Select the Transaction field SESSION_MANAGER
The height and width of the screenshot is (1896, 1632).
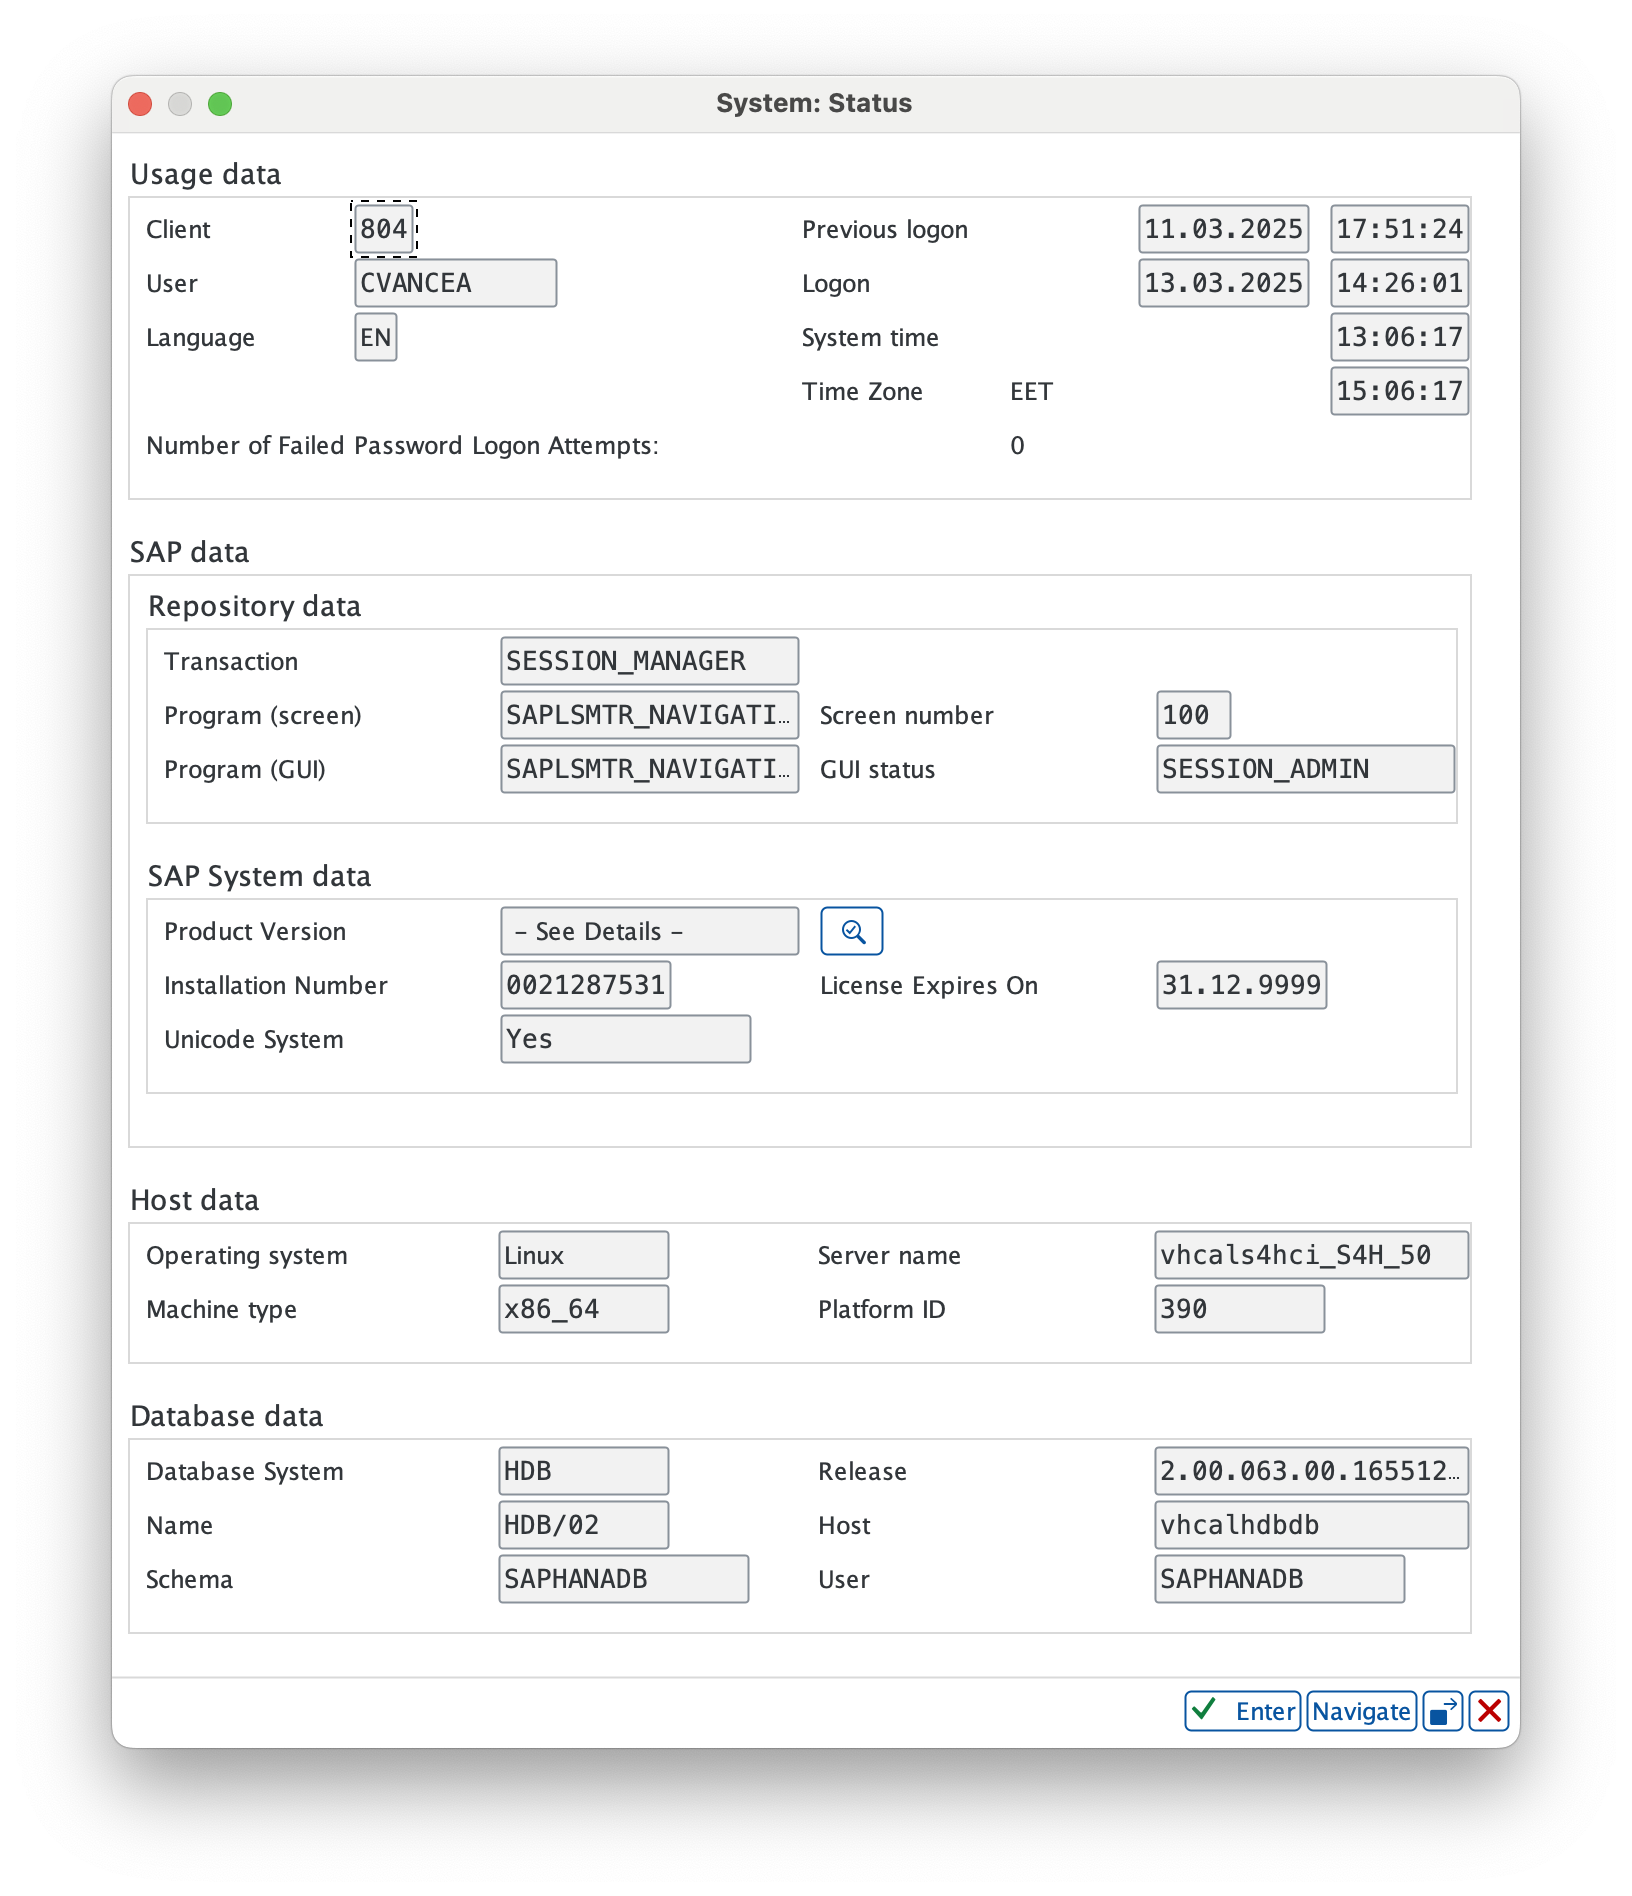[648, 661]
